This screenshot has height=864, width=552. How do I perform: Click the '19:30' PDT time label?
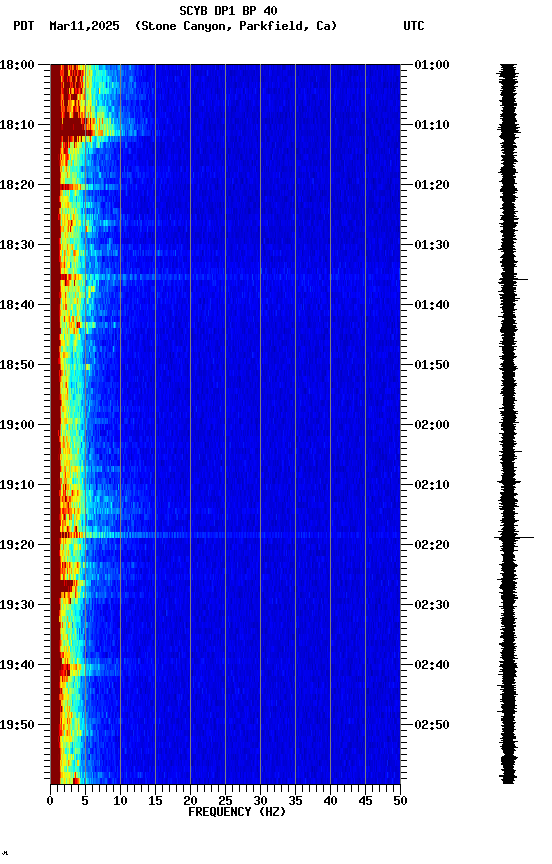point(17,605)
